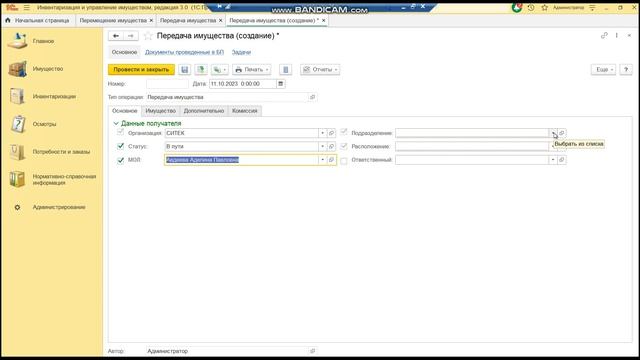Open the Печать dropdown menu
This screenshot has width=640, height=360.
[252, 70]
